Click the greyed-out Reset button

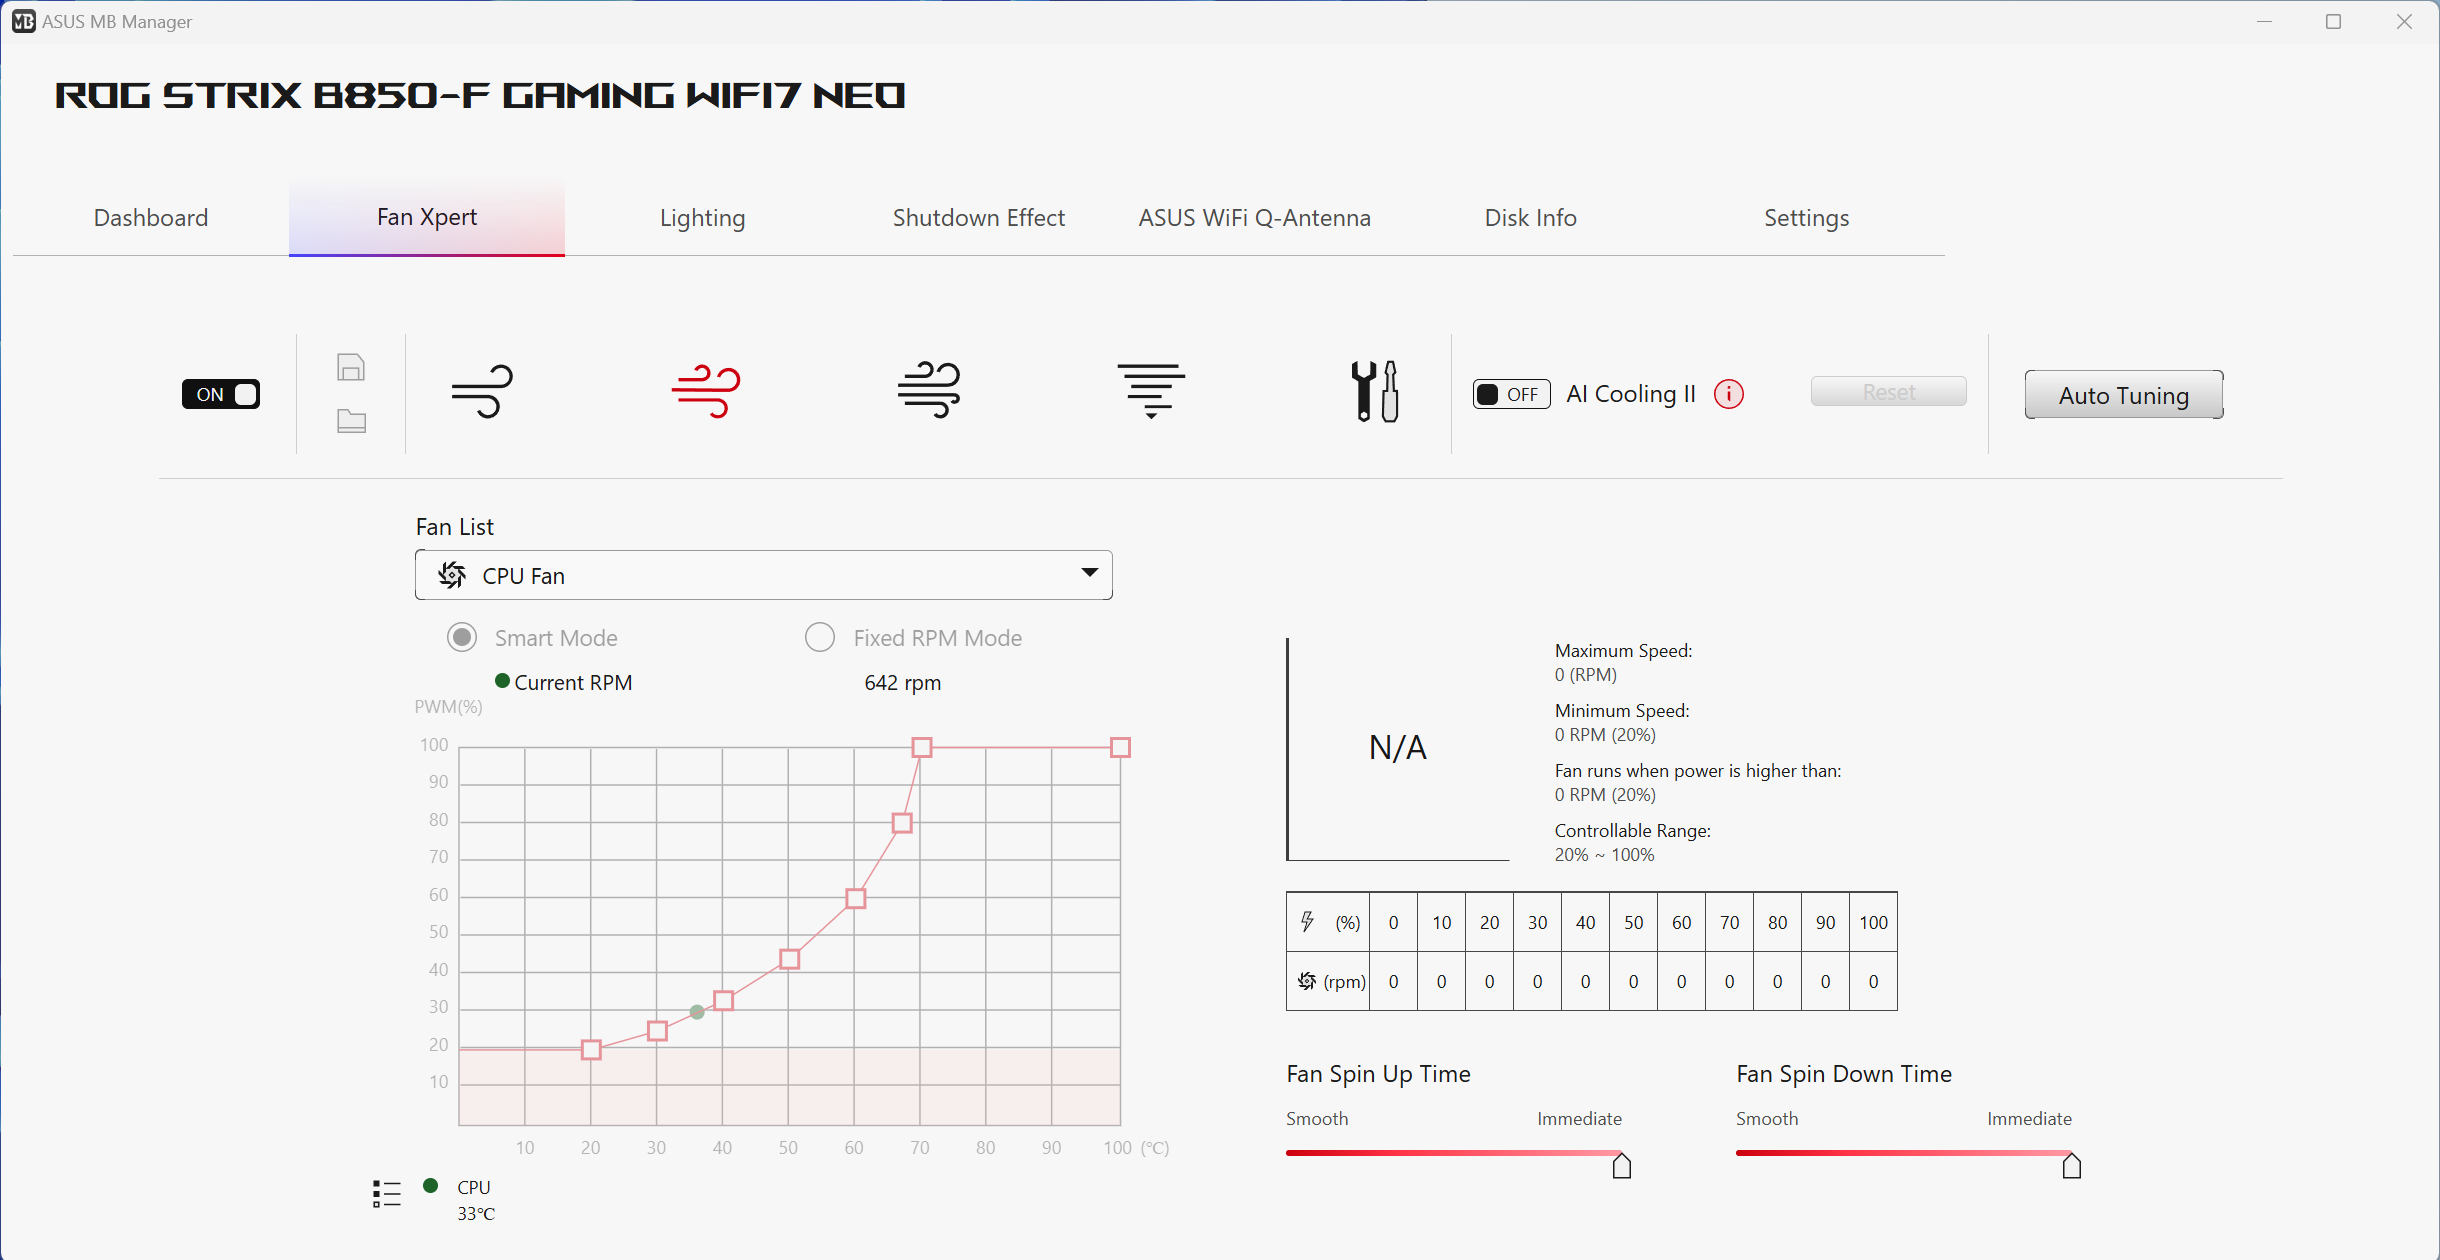coord(1889,392)
